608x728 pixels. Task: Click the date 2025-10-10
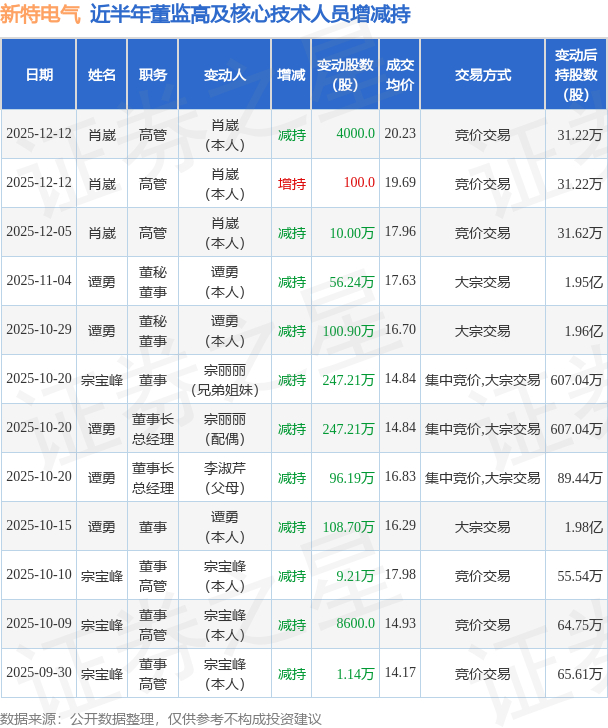39,575
